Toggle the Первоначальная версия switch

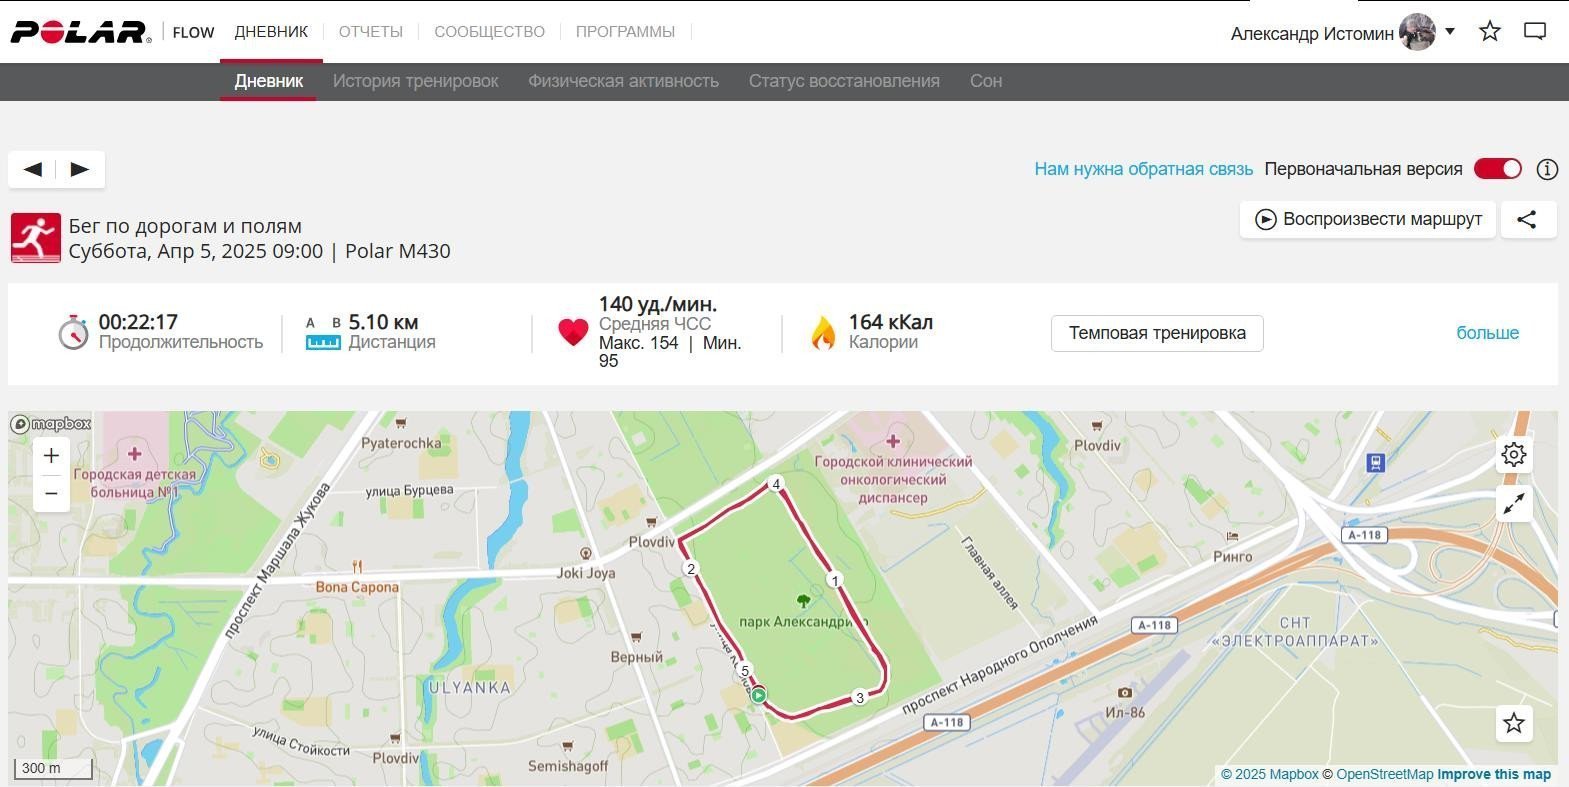(1498, 169)
